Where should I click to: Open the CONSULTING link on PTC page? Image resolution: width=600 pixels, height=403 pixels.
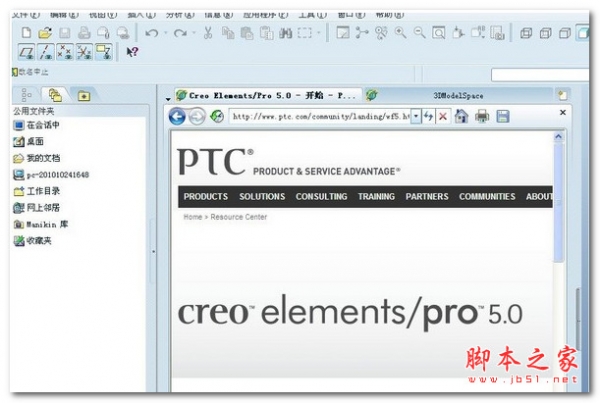pyautogui.click(x=321, y=197)
